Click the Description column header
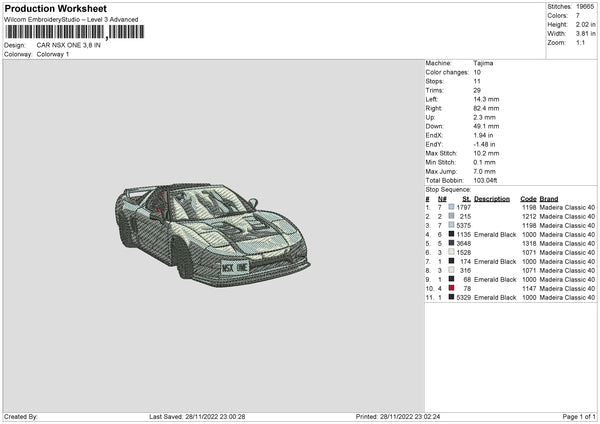Image resolution: width=600 pixels, height=424 pixels. tap(491, 198)
